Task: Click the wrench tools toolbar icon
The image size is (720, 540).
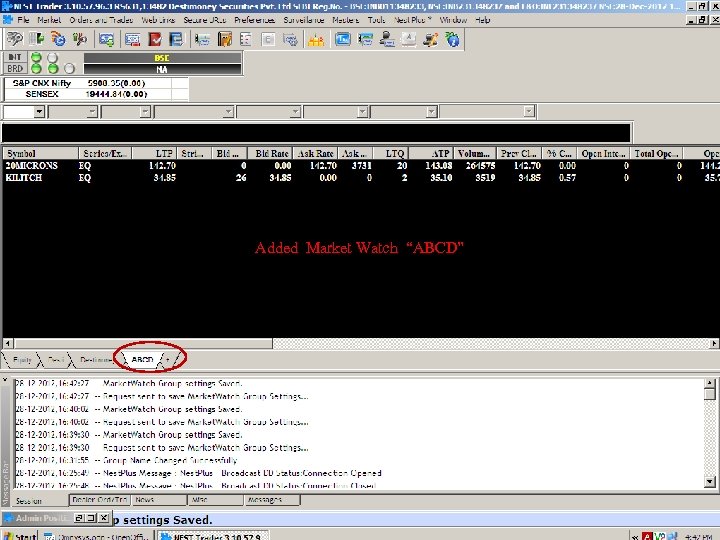Action: (x=79, y=39)
